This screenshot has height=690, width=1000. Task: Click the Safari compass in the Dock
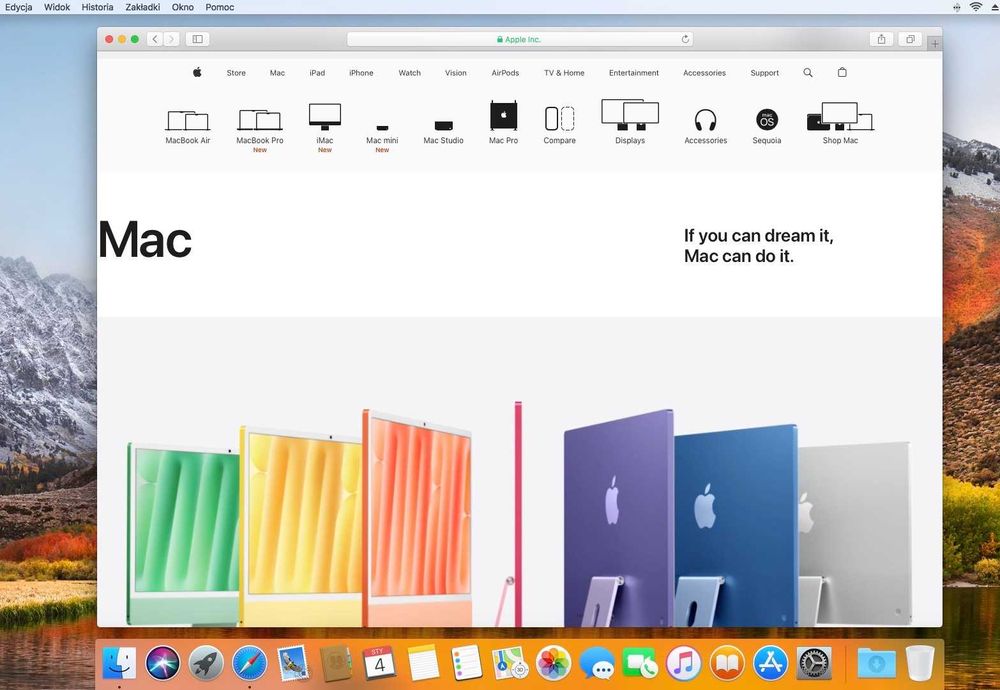249,663
